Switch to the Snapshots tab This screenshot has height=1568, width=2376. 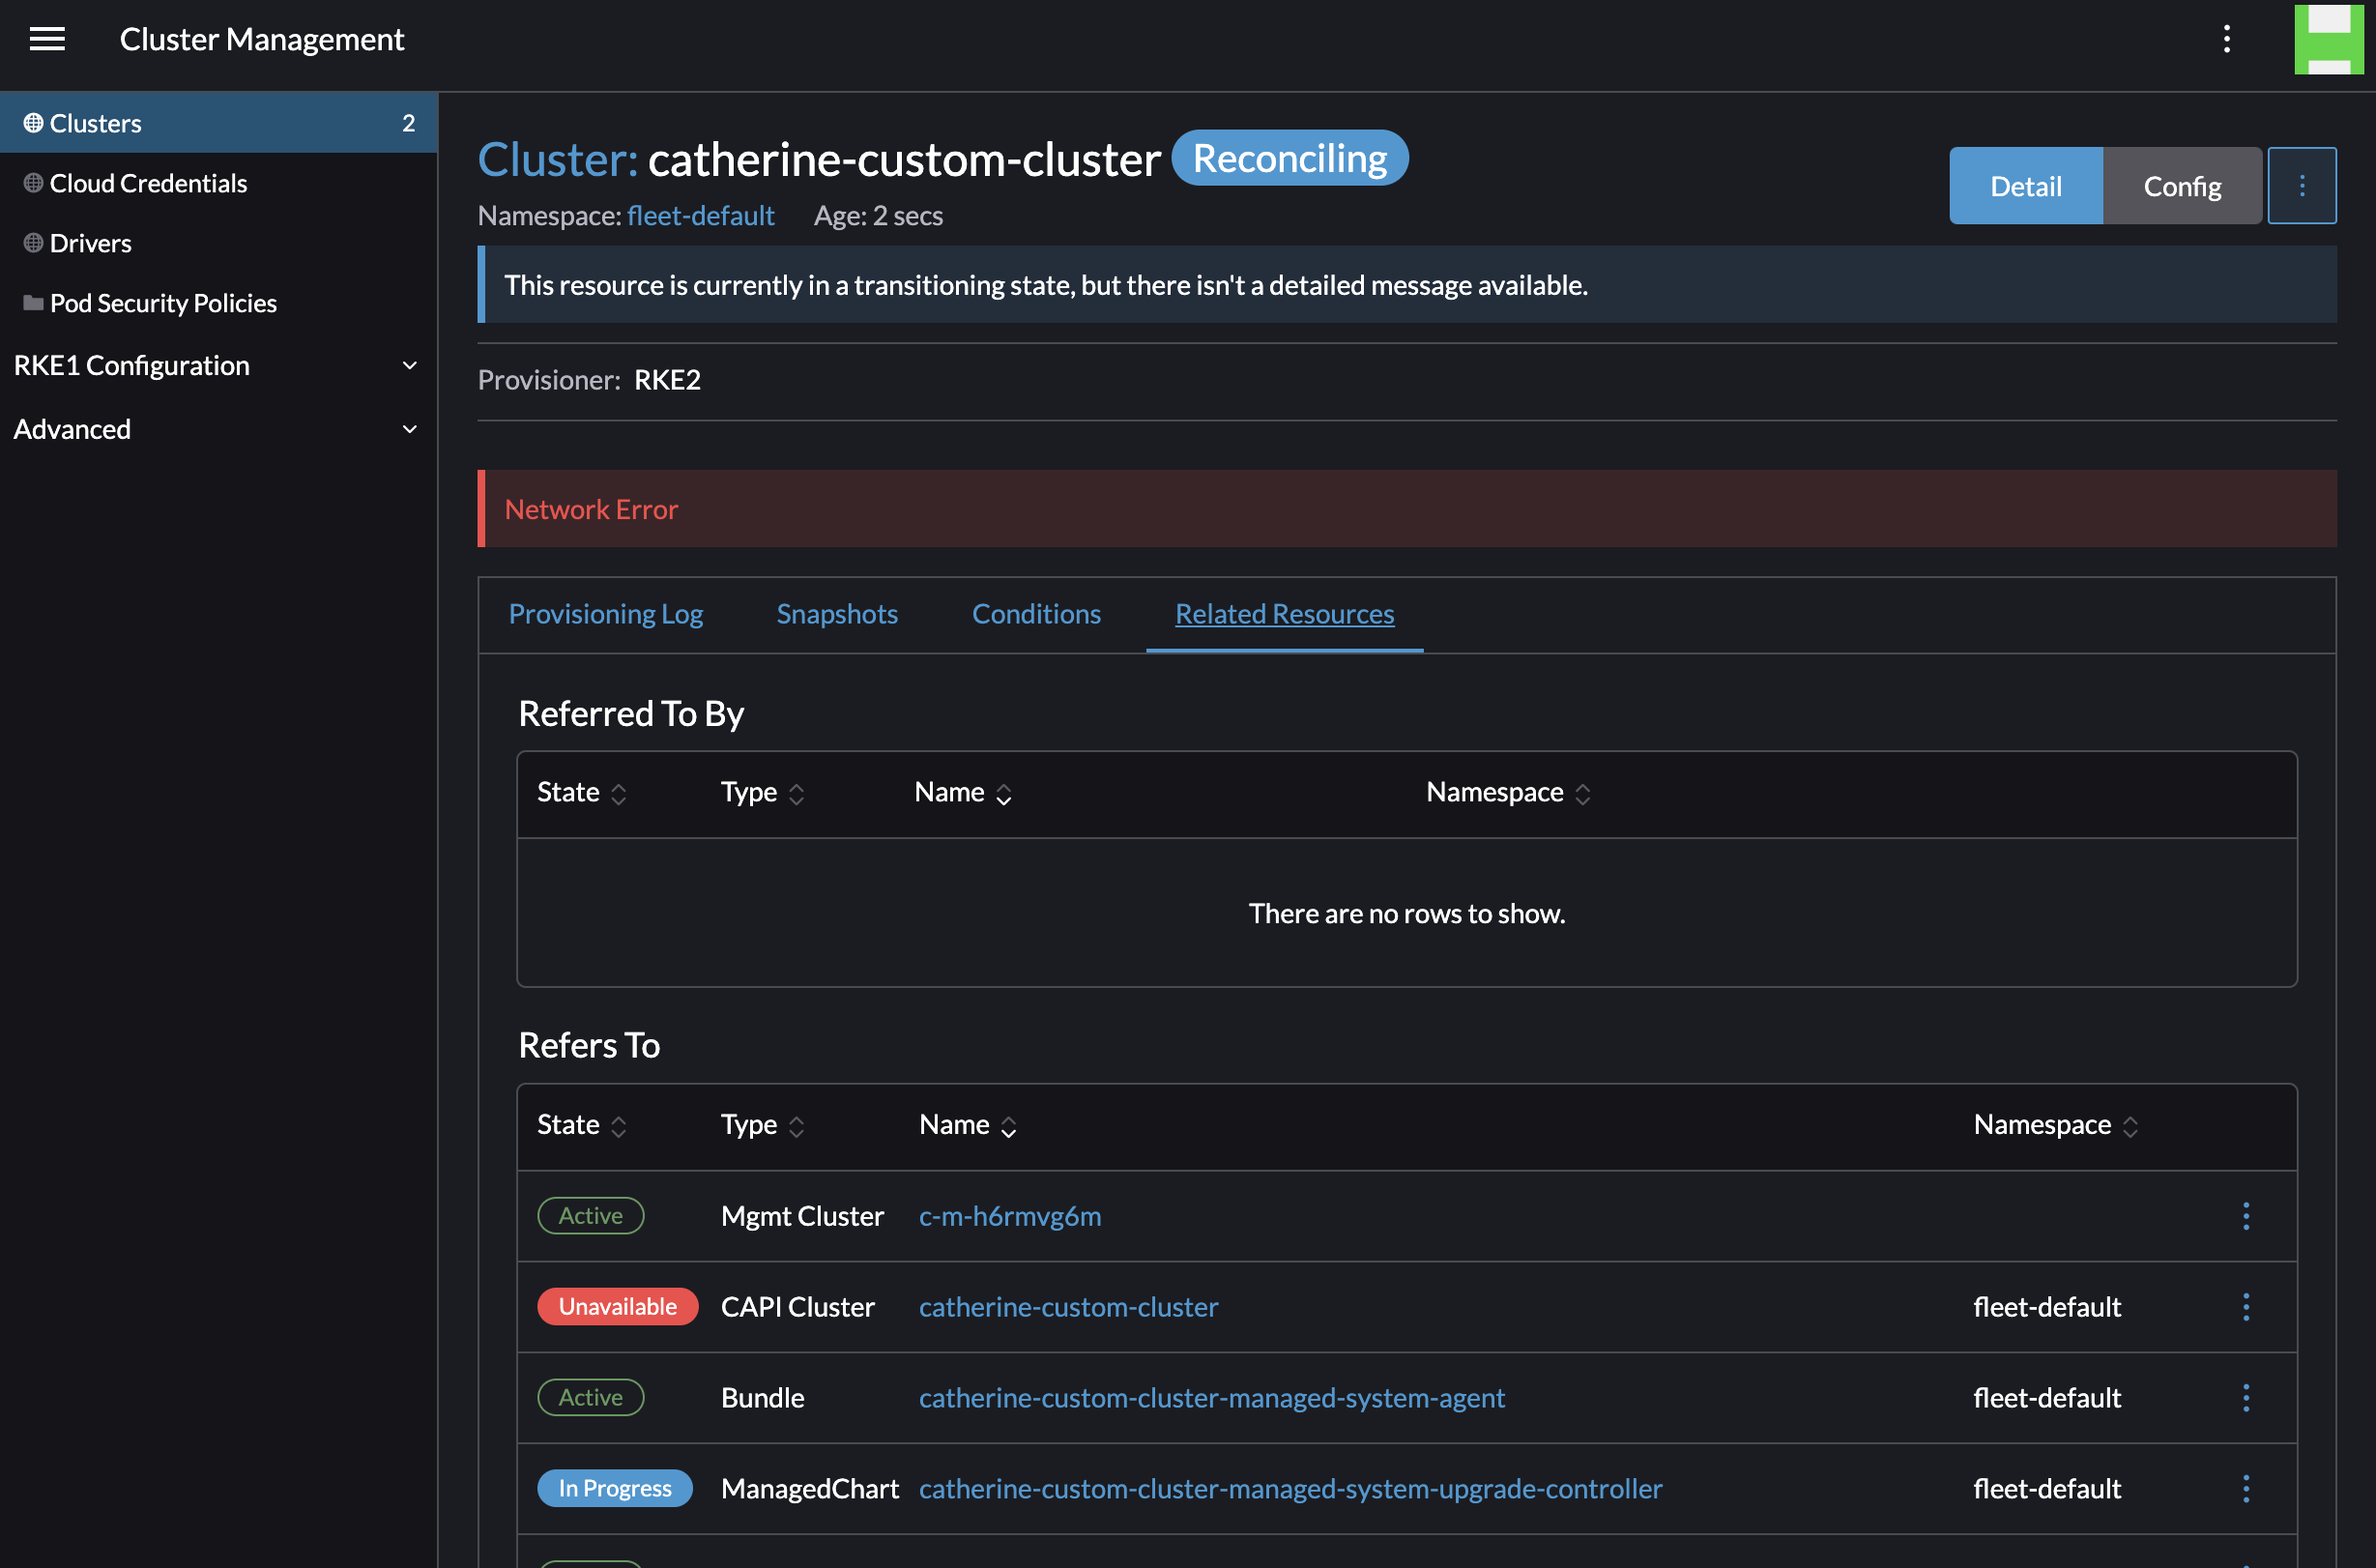(x=837, y=614)
